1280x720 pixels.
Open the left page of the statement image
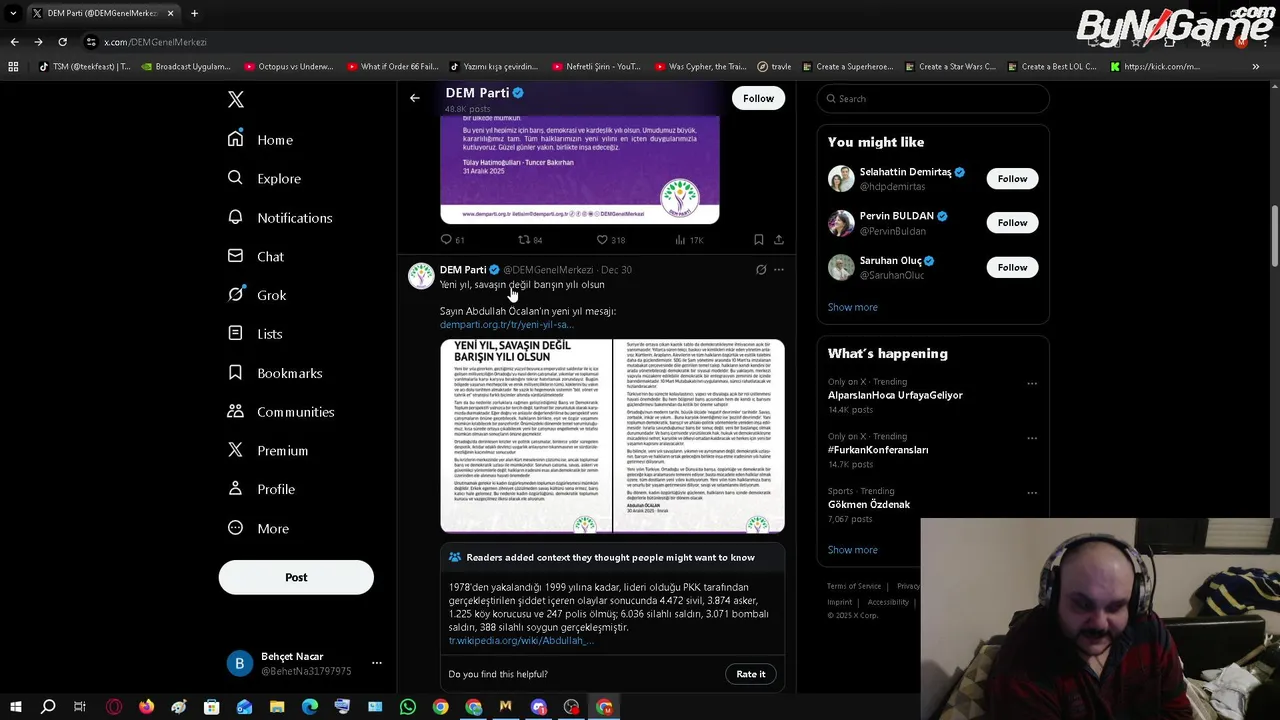click(526, 435)
